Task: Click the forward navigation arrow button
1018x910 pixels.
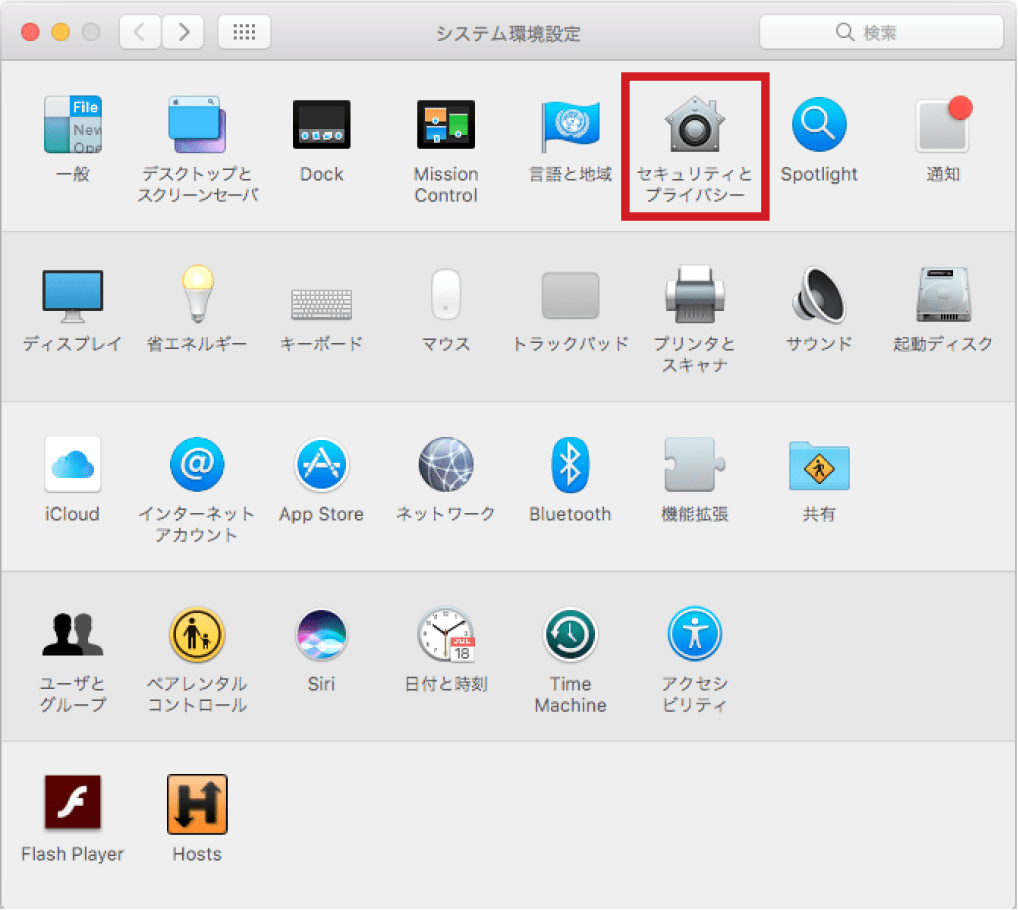Action: [183, 32]
